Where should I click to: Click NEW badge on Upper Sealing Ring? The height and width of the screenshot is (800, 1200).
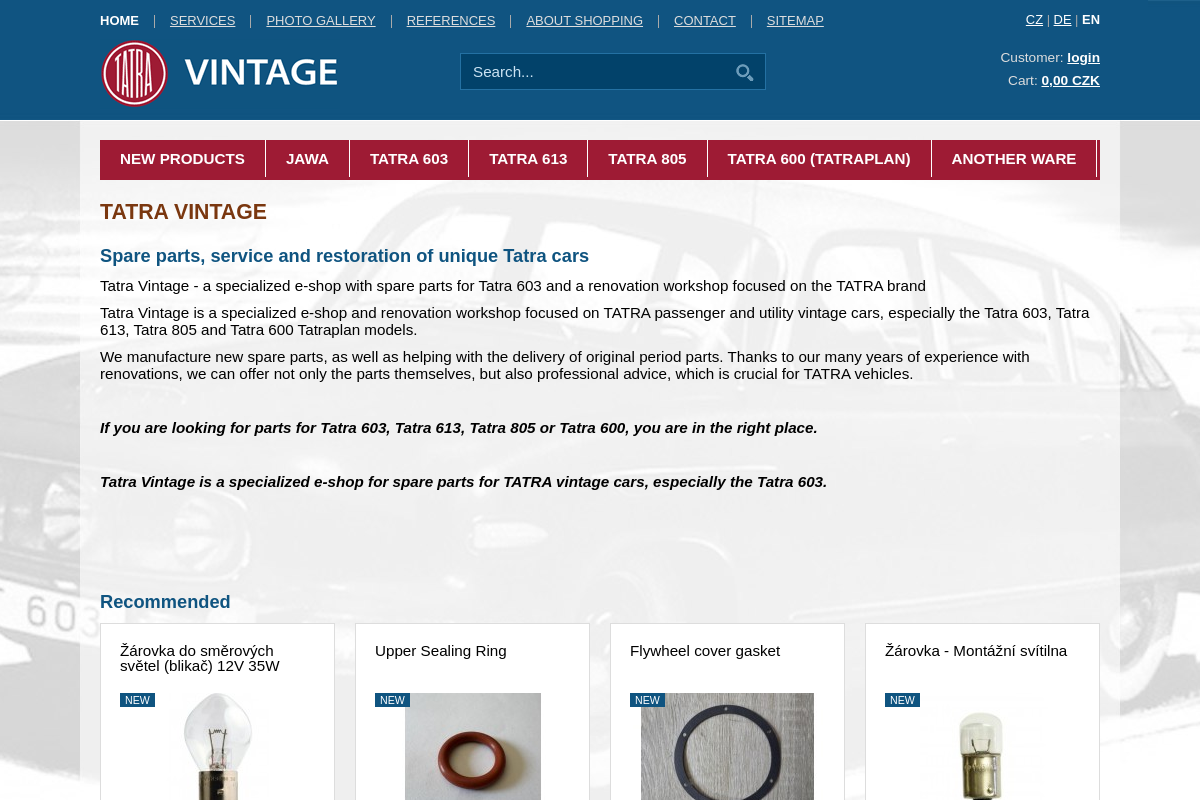coord(392,700)
